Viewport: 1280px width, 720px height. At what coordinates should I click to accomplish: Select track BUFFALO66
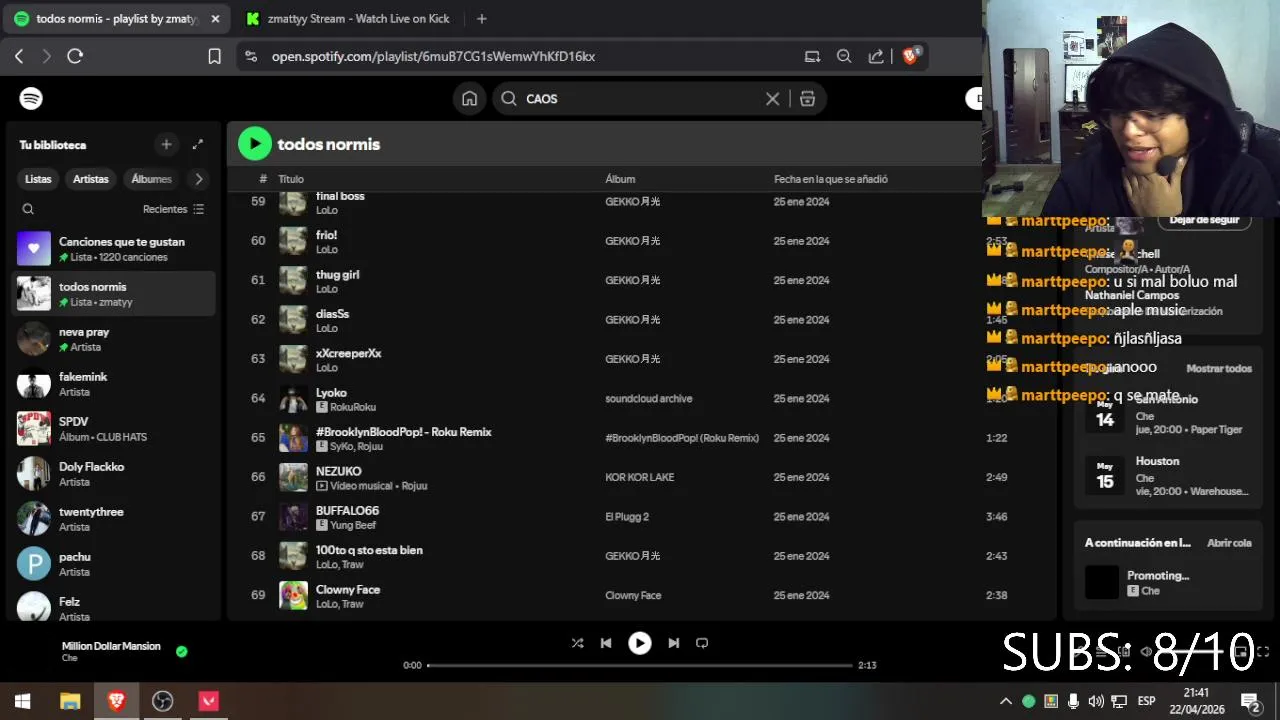point(347,511)
